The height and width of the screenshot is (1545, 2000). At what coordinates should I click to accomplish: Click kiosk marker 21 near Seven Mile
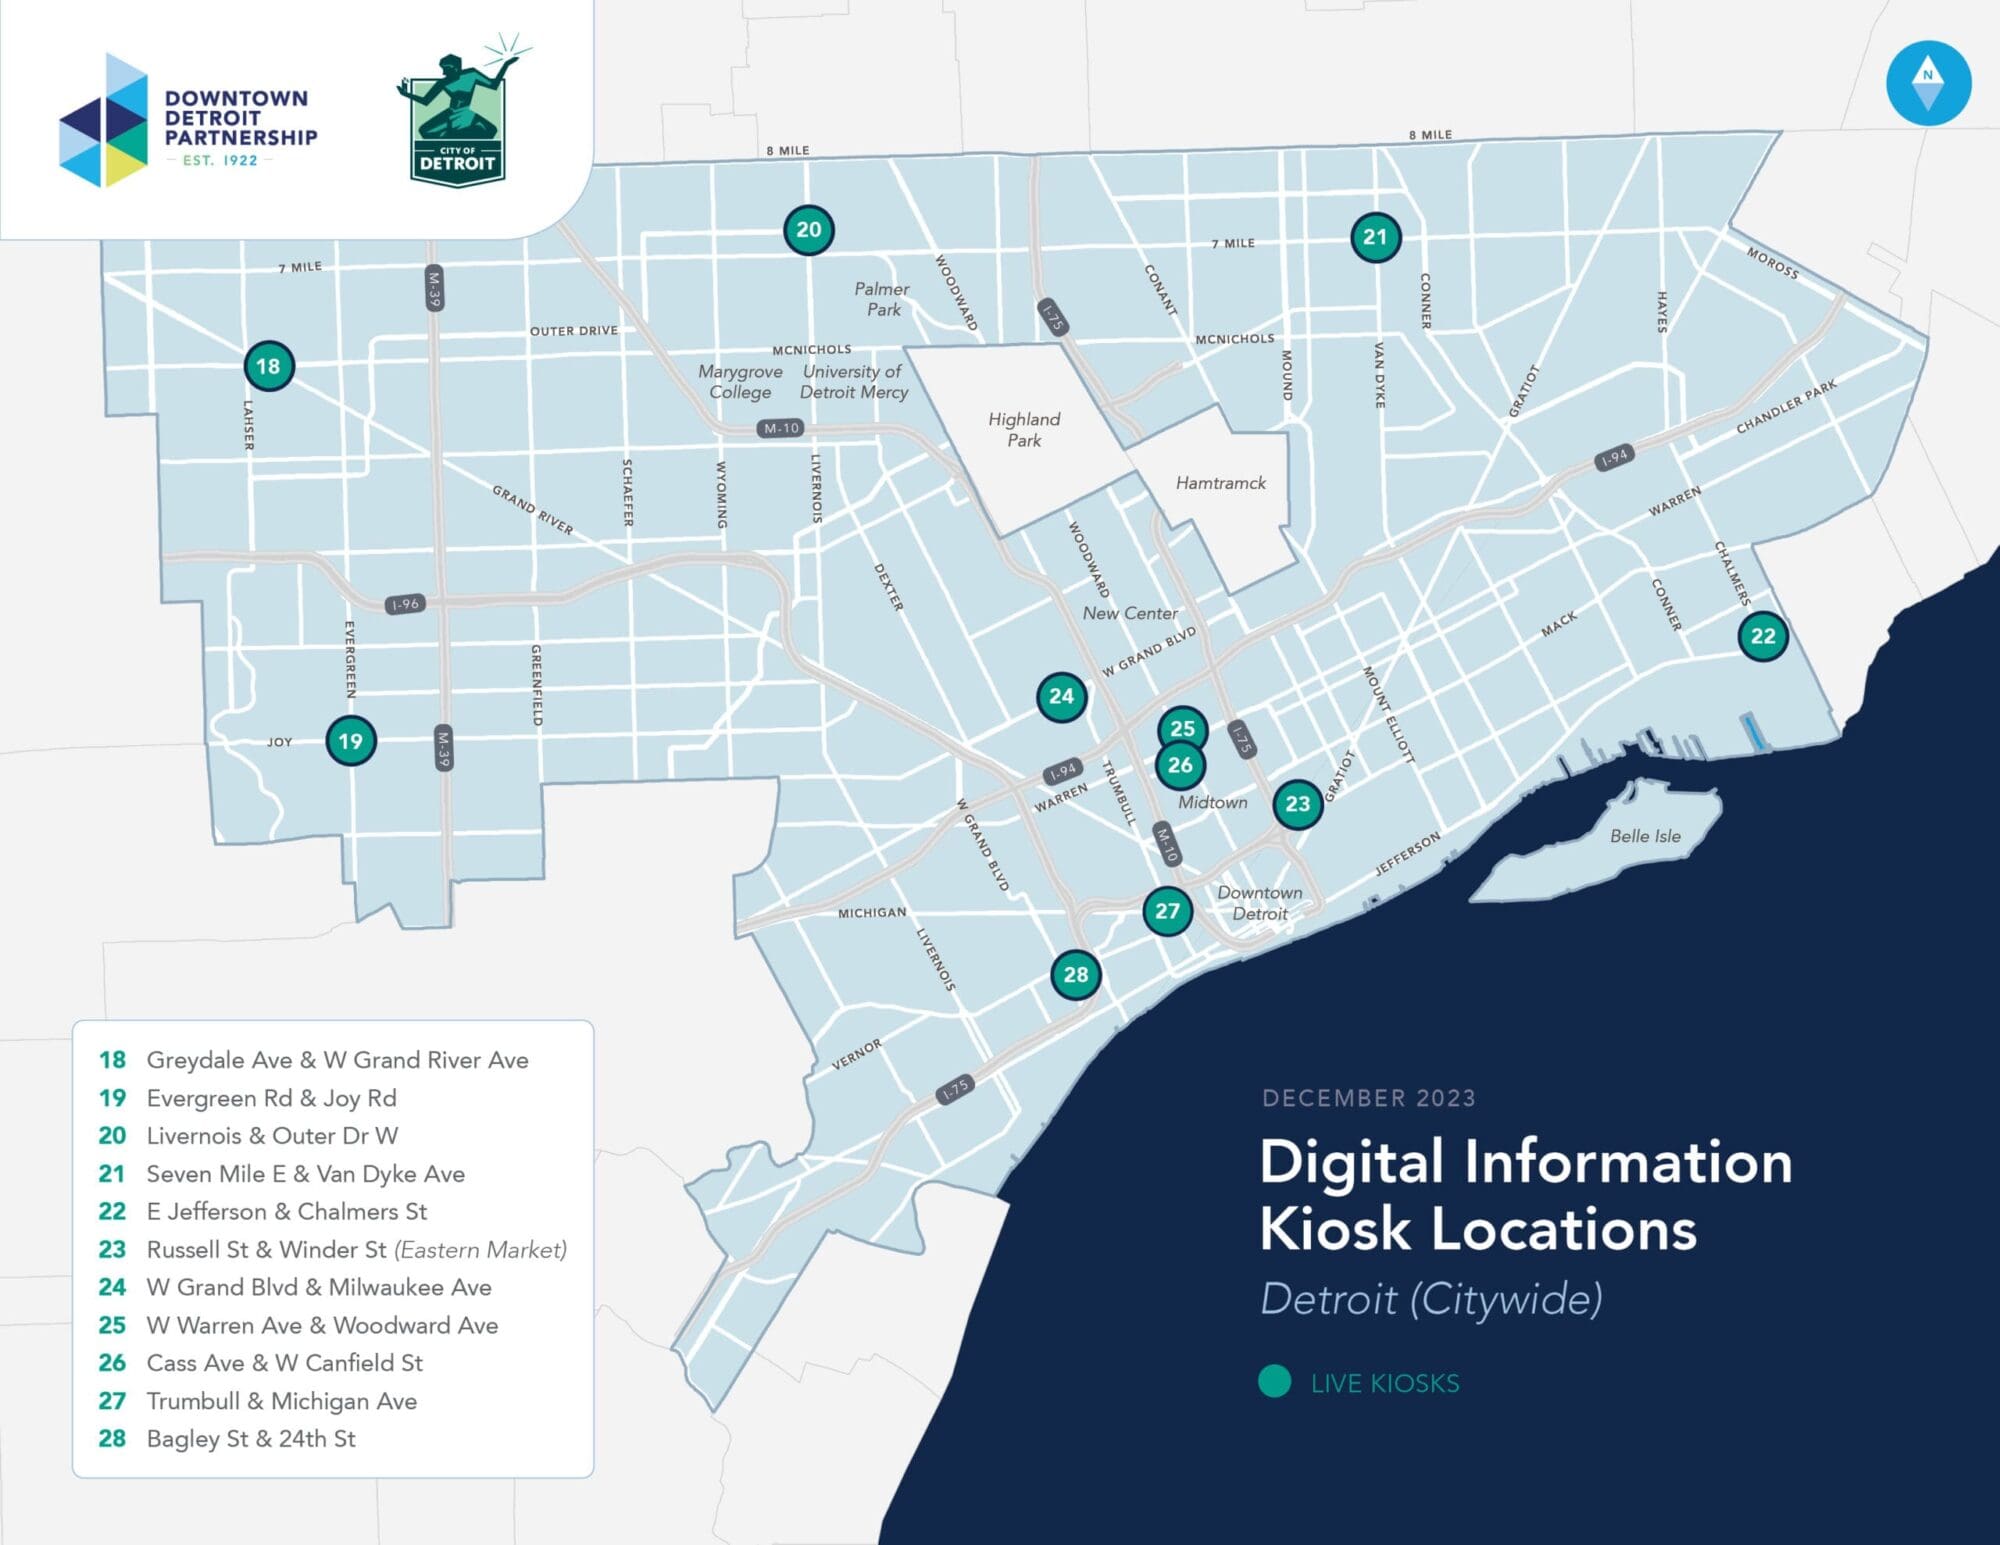(1374, 238)
